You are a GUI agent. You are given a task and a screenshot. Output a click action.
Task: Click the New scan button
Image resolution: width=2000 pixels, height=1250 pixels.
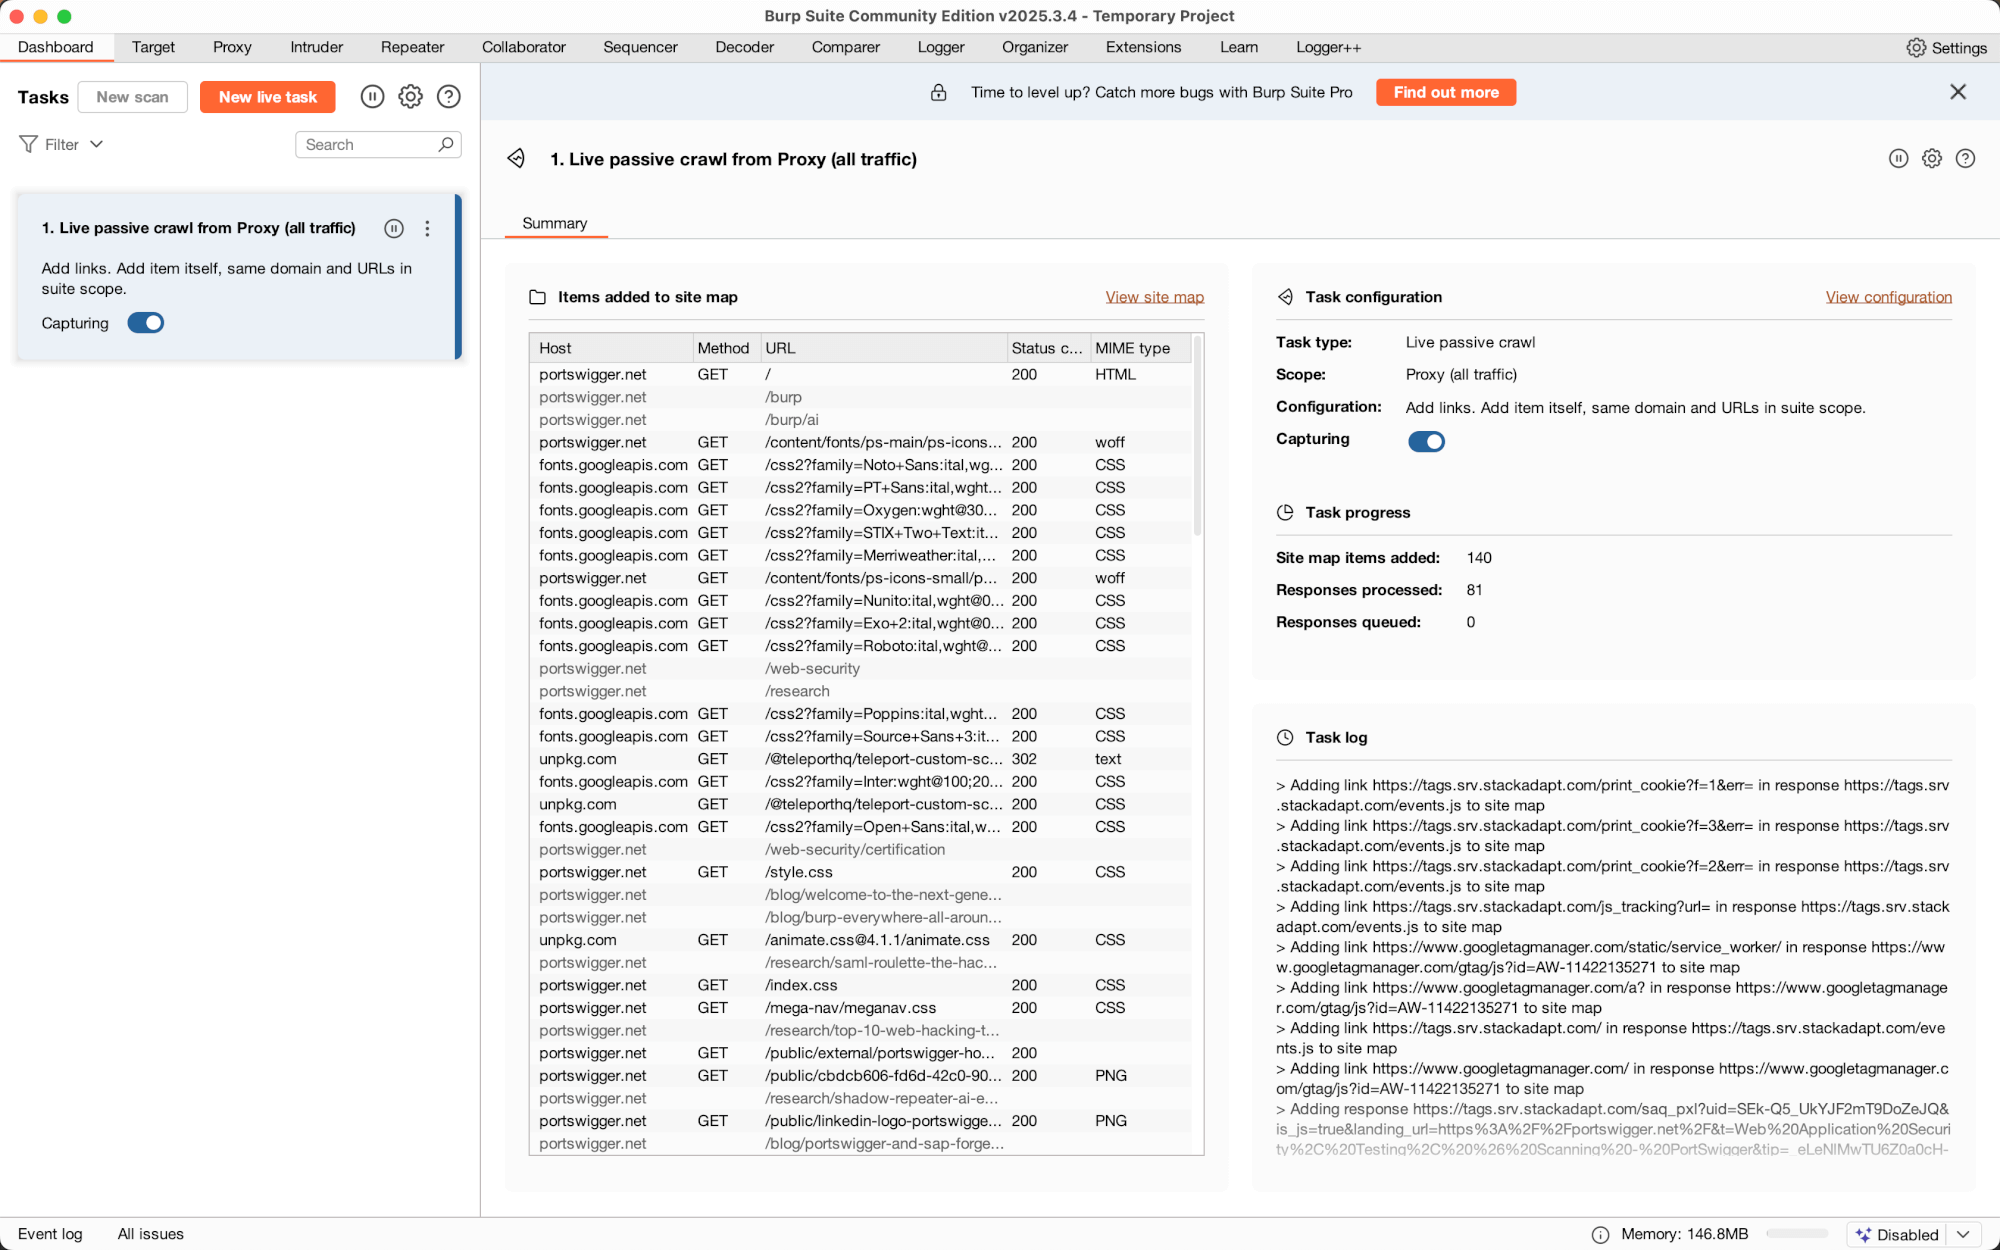132,97
